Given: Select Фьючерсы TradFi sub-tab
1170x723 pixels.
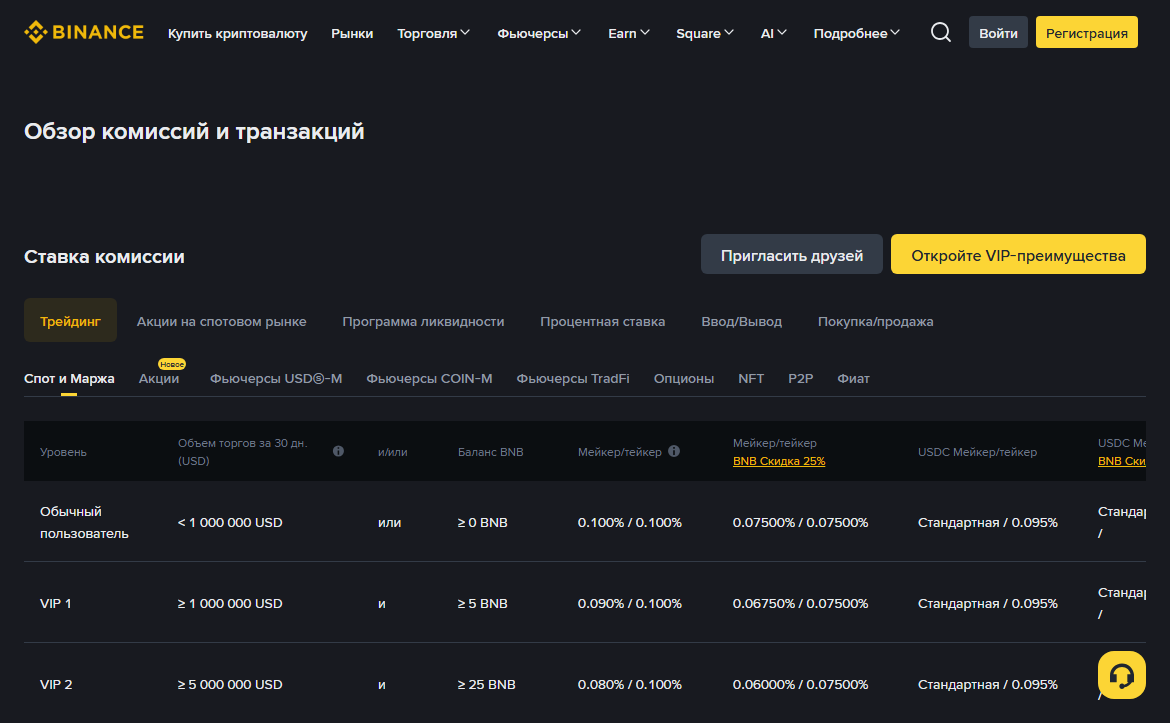Looking at the screenshot, I should pos(573,378).
